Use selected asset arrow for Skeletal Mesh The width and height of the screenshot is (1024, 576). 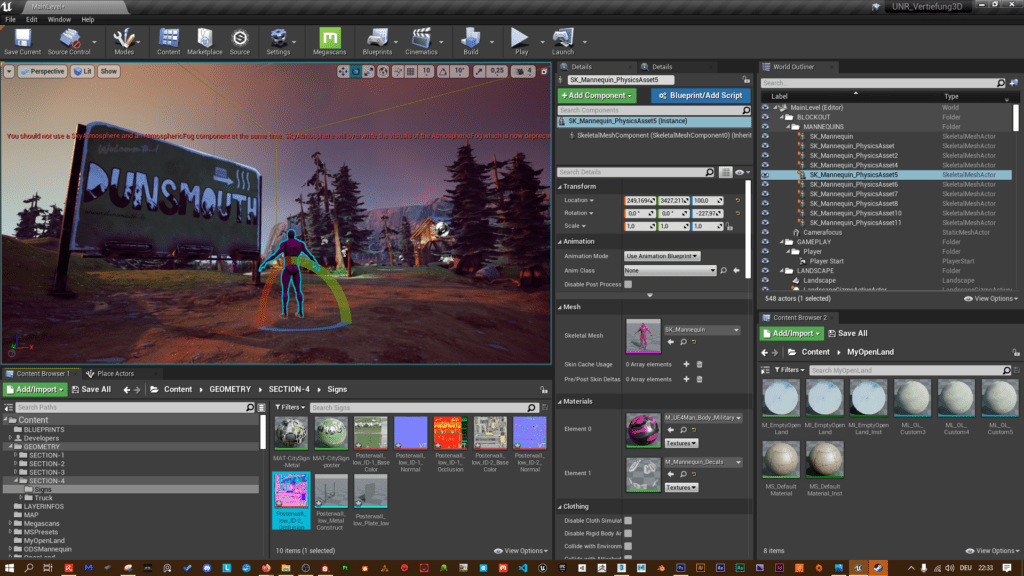tap(671, 342)
